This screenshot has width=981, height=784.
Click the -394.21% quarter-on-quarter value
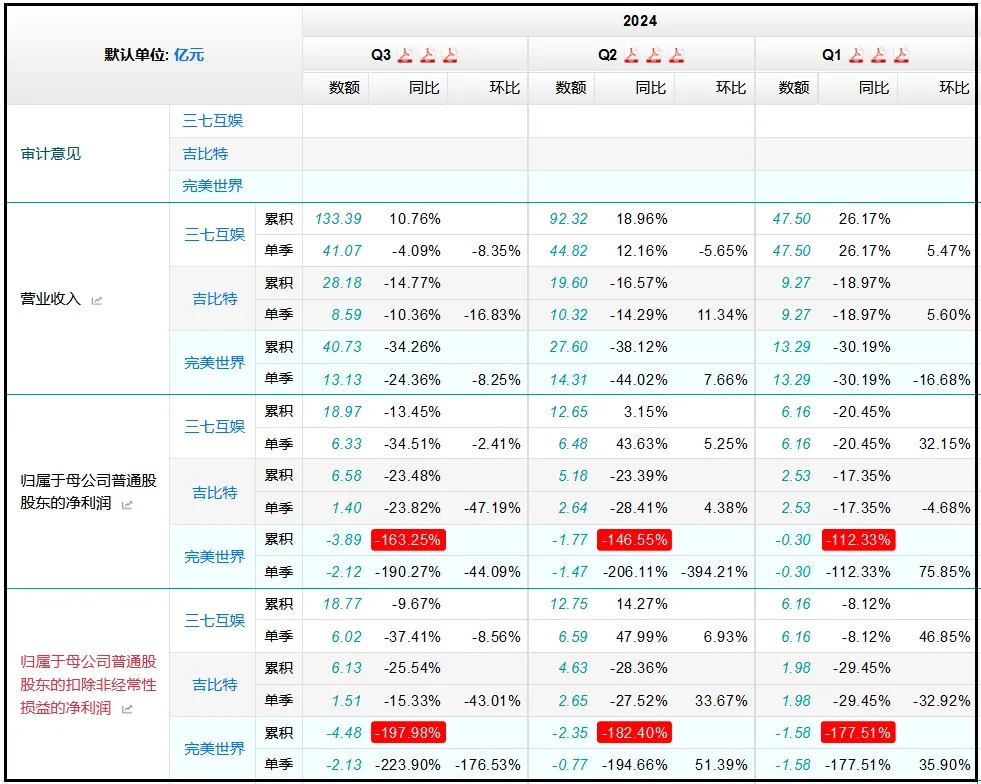pyautogui.click(x=714, y=572)
